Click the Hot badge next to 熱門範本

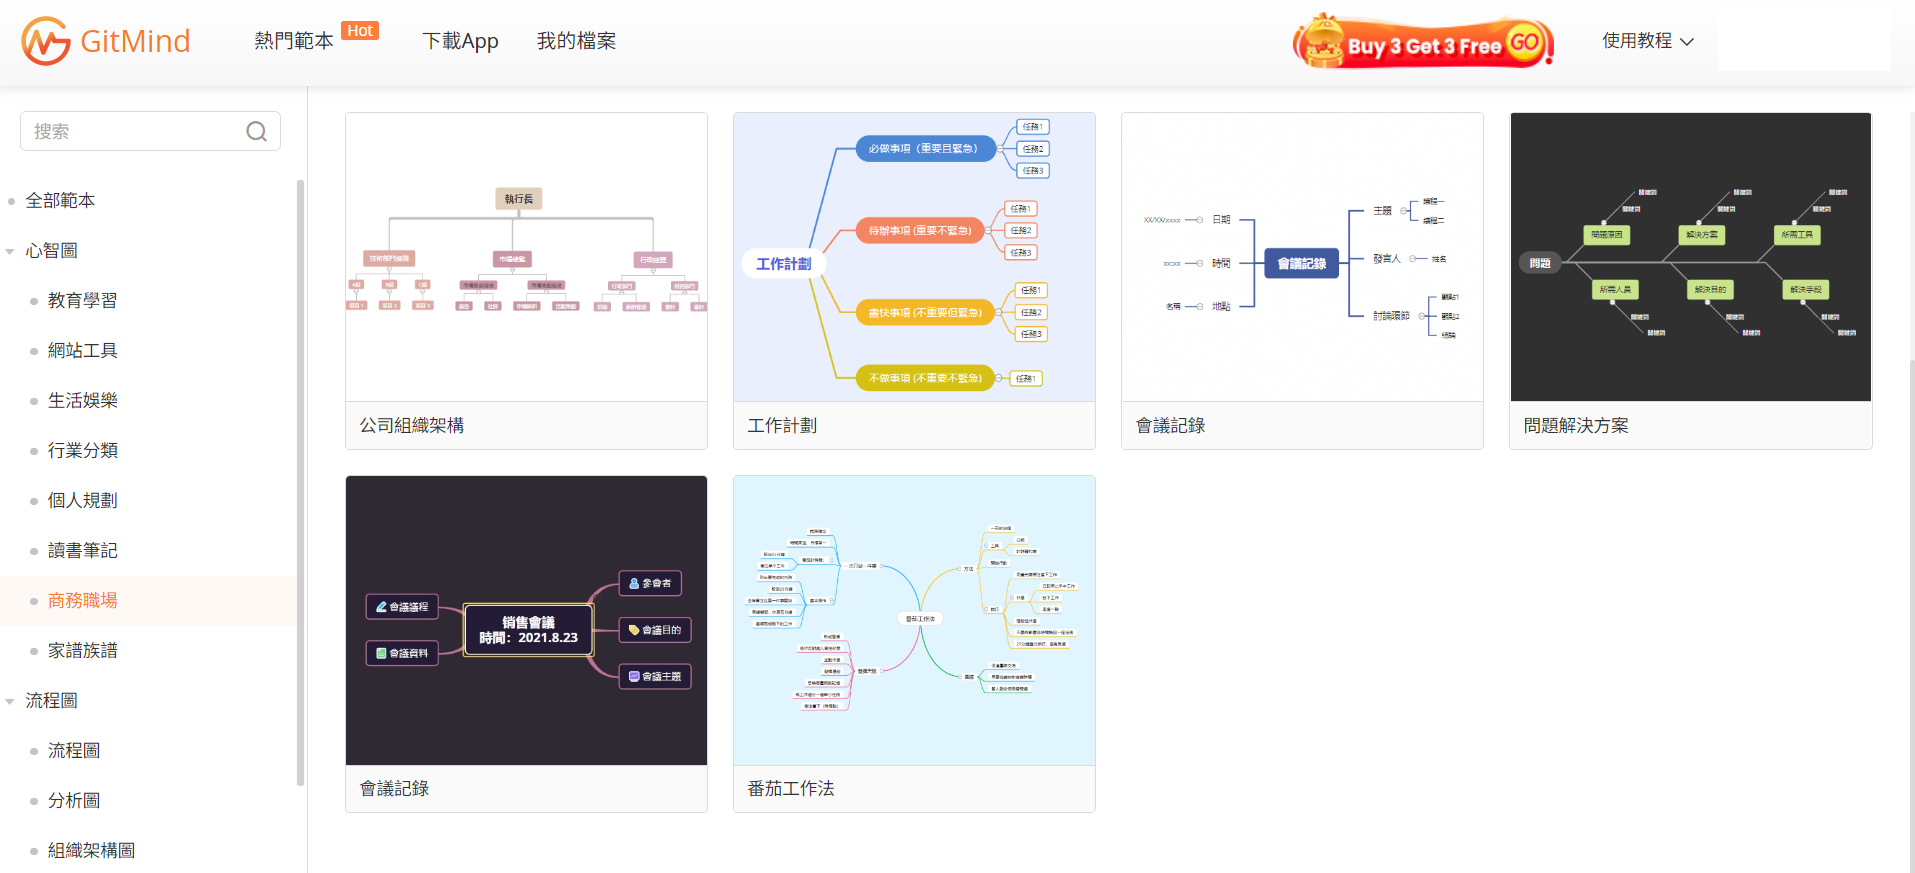pos(360,31)
